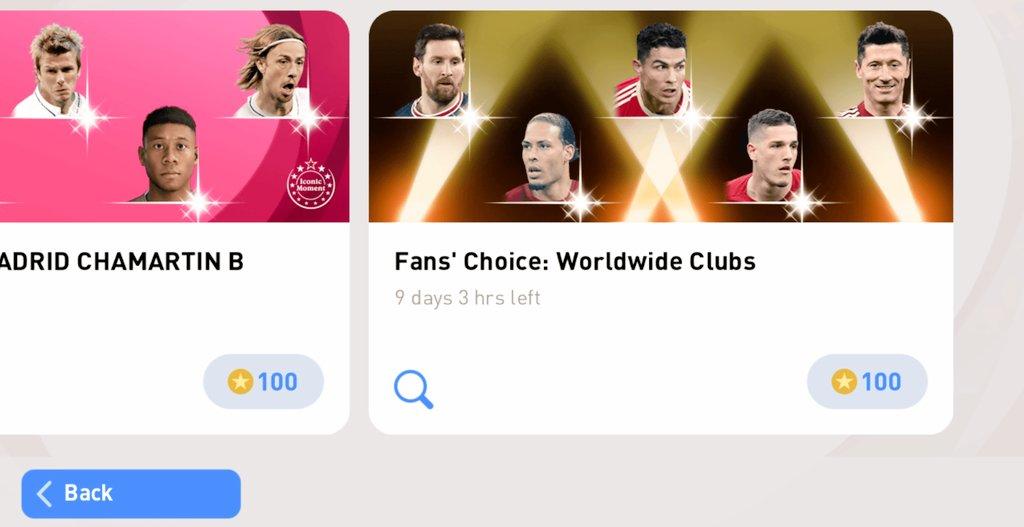Select the MADRID CHAMARTIN B title text
Screen dimensions: 1024x527
tap(121, 262)
